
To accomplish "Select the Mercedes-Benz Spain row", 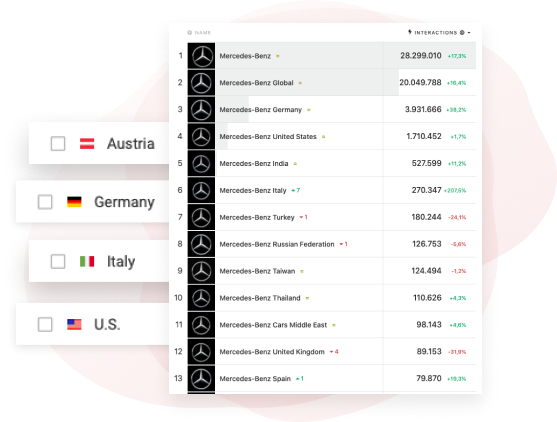I will (x=332, y=378).
